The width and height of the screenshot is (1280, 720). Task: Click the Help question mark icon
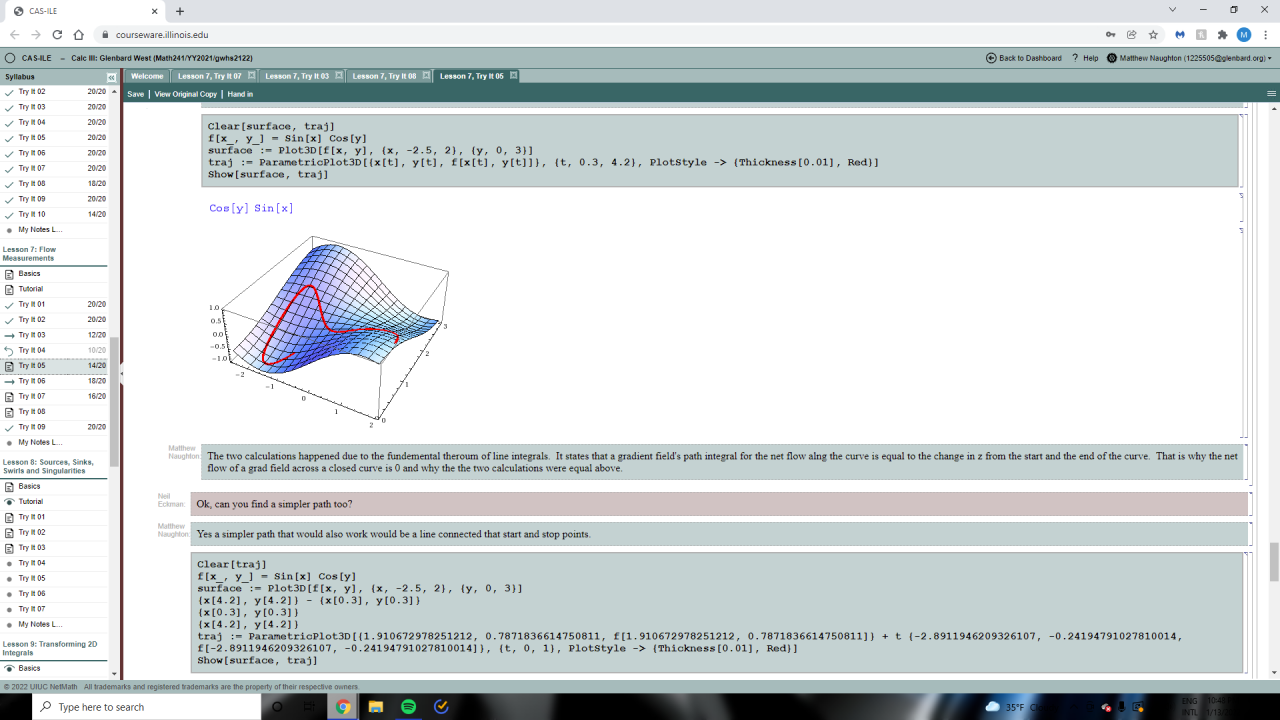coord(1074,58)
